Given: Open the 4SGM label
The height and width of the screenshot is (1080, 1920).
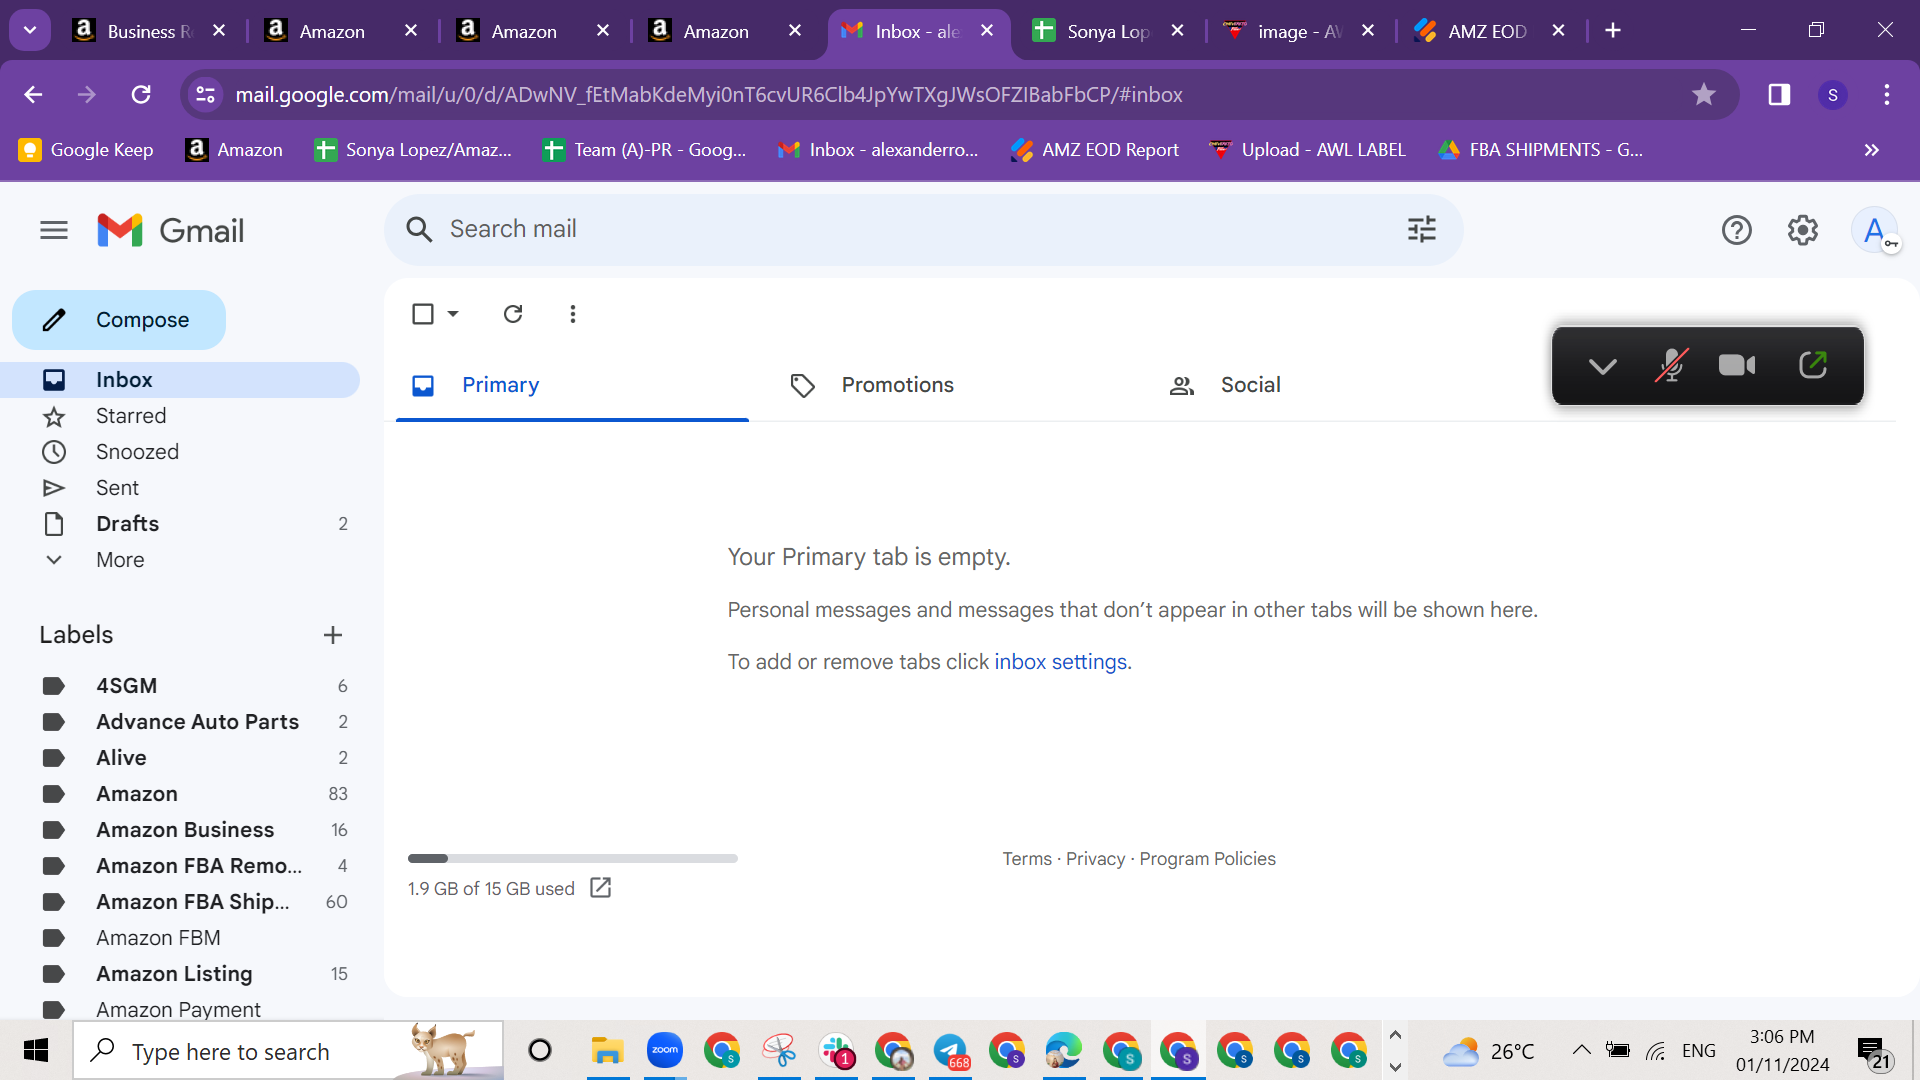Looking at the screenshot, I should tap(180, 686).
